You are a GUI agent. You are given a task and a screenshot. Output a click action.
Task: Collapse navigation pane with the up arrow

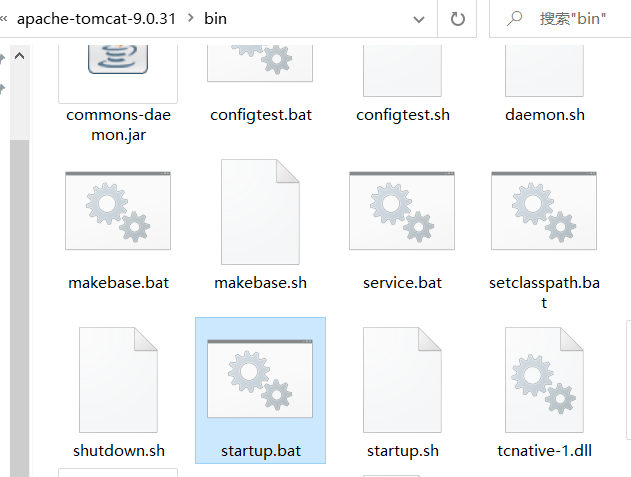coord(19,56)
